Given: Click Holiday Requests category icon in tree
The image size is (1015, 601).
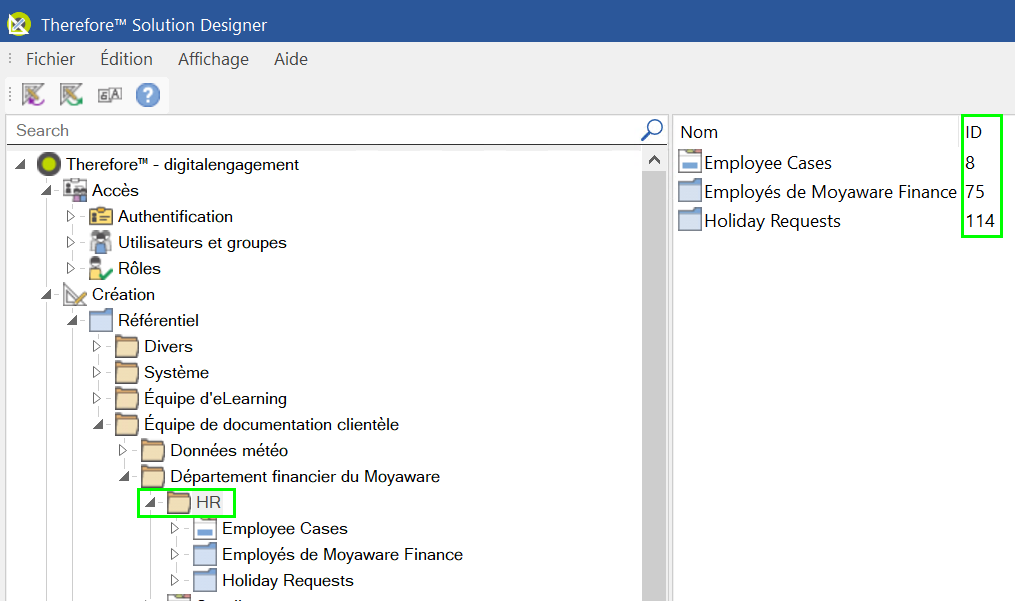Looking at the screenshot, I should point(205,580).
